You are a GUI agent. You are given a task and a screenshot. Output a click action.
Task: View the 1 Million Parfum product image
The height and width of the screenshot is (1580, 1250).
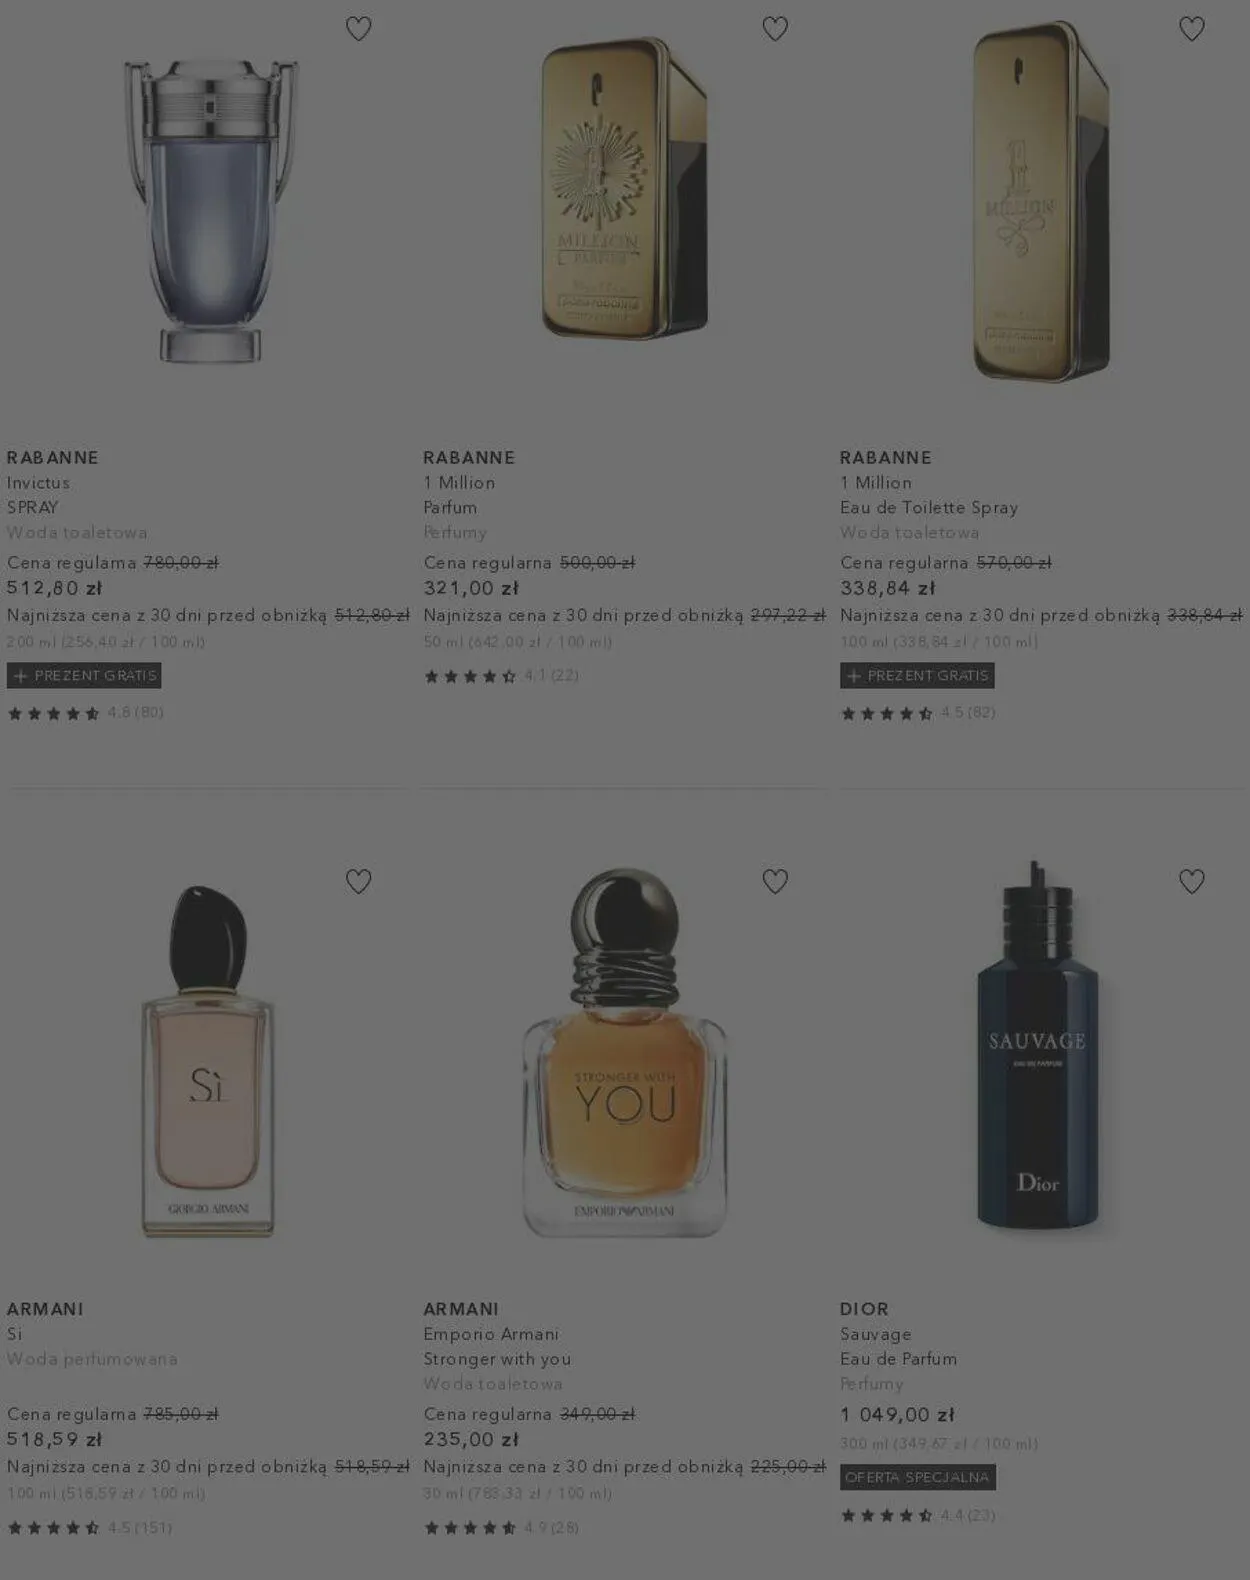pos(625,188)
